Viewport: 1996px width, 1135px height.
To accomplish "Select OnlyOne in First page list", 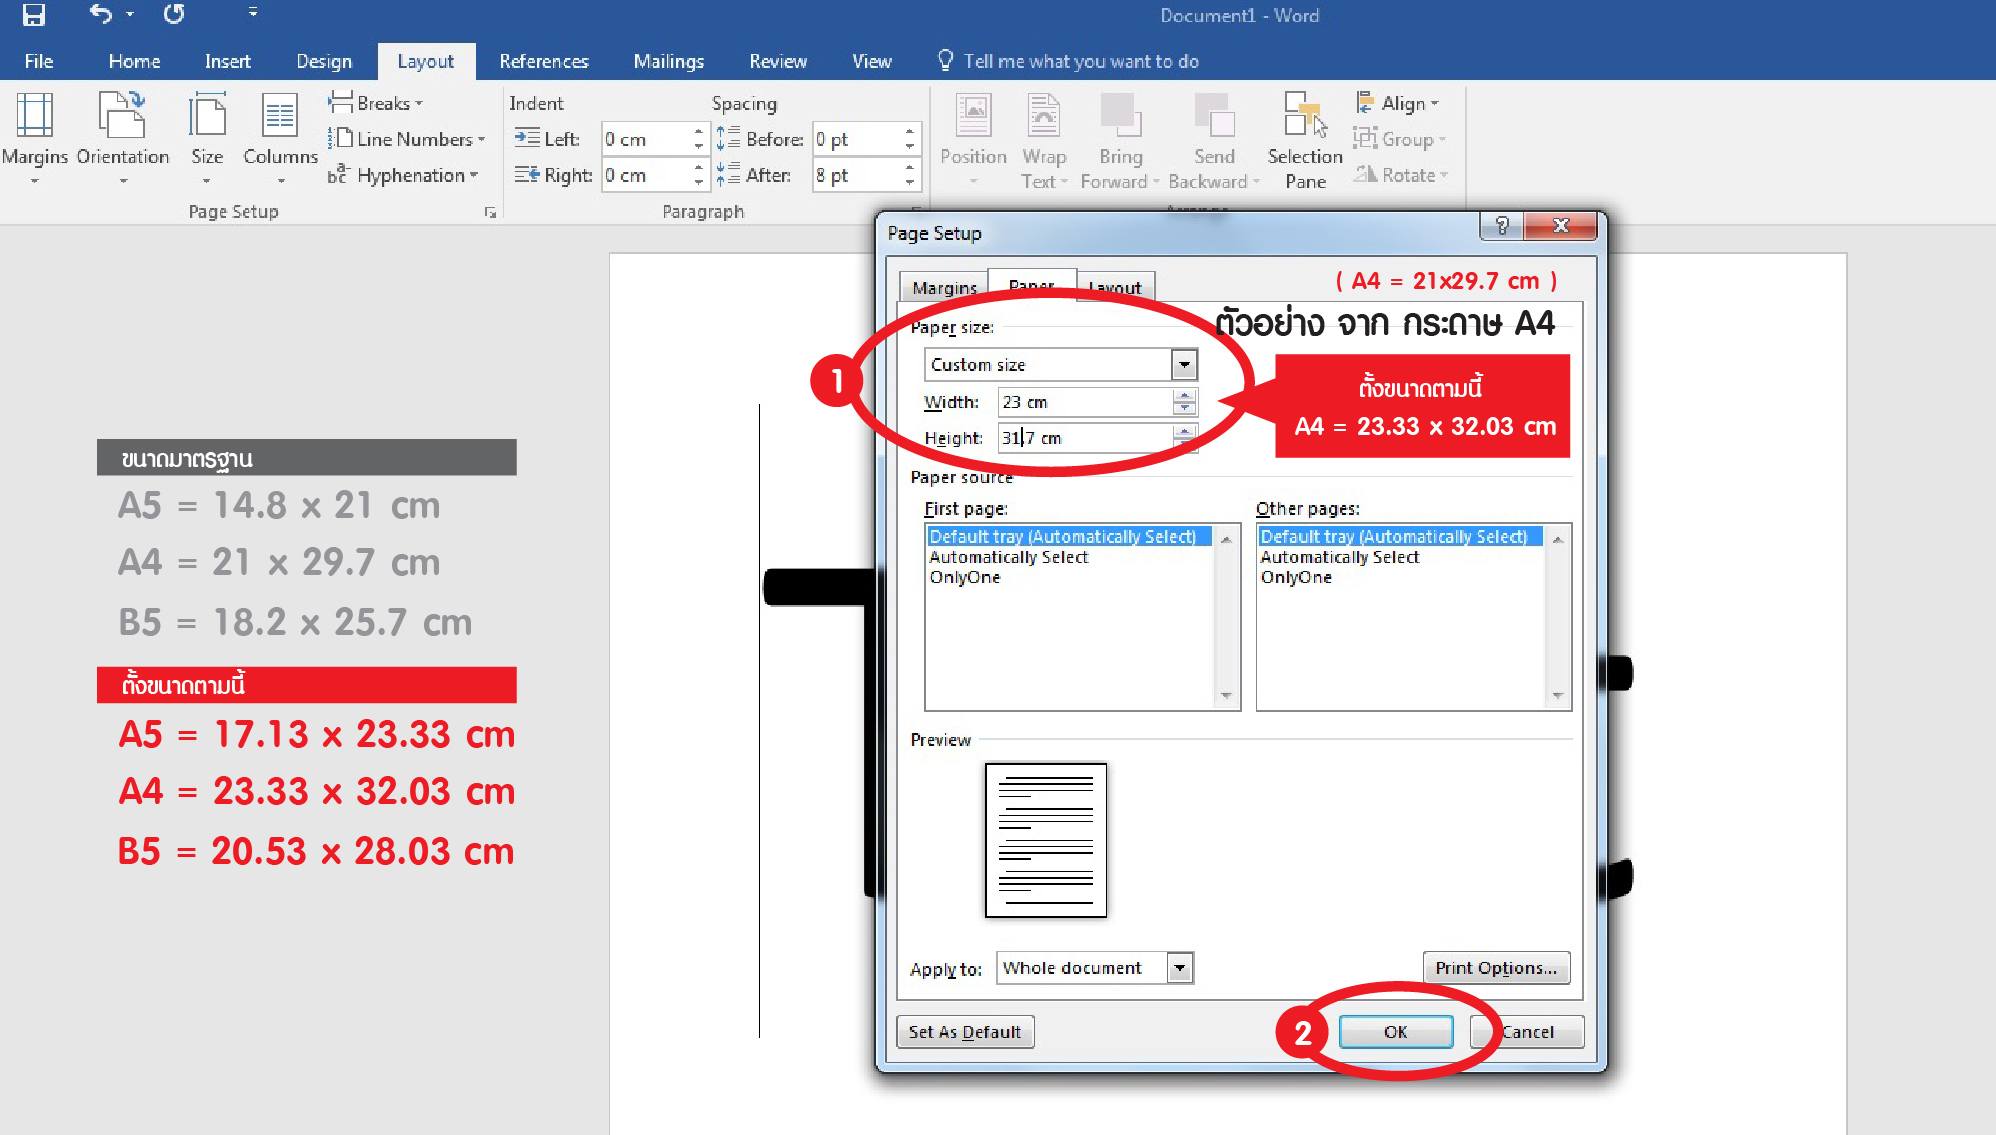I will (x=965, y=577).
